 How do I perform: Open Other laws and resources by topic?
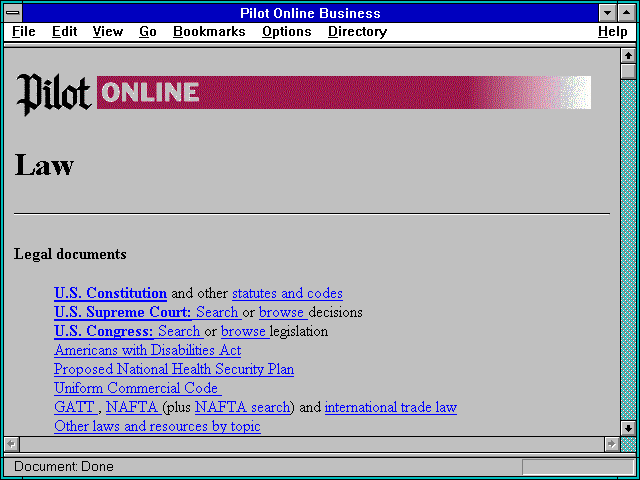point(157,426)
